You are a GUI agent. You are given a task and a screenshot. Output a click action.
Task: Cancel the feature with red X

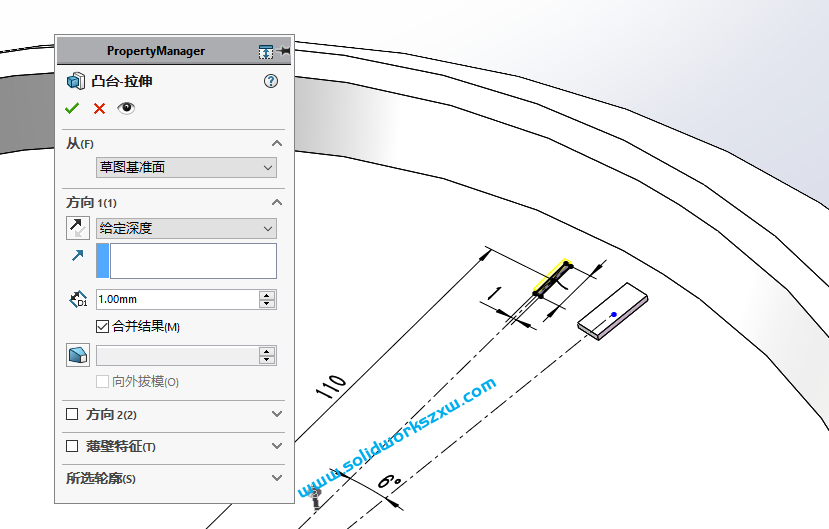click(x=99, y=108)
